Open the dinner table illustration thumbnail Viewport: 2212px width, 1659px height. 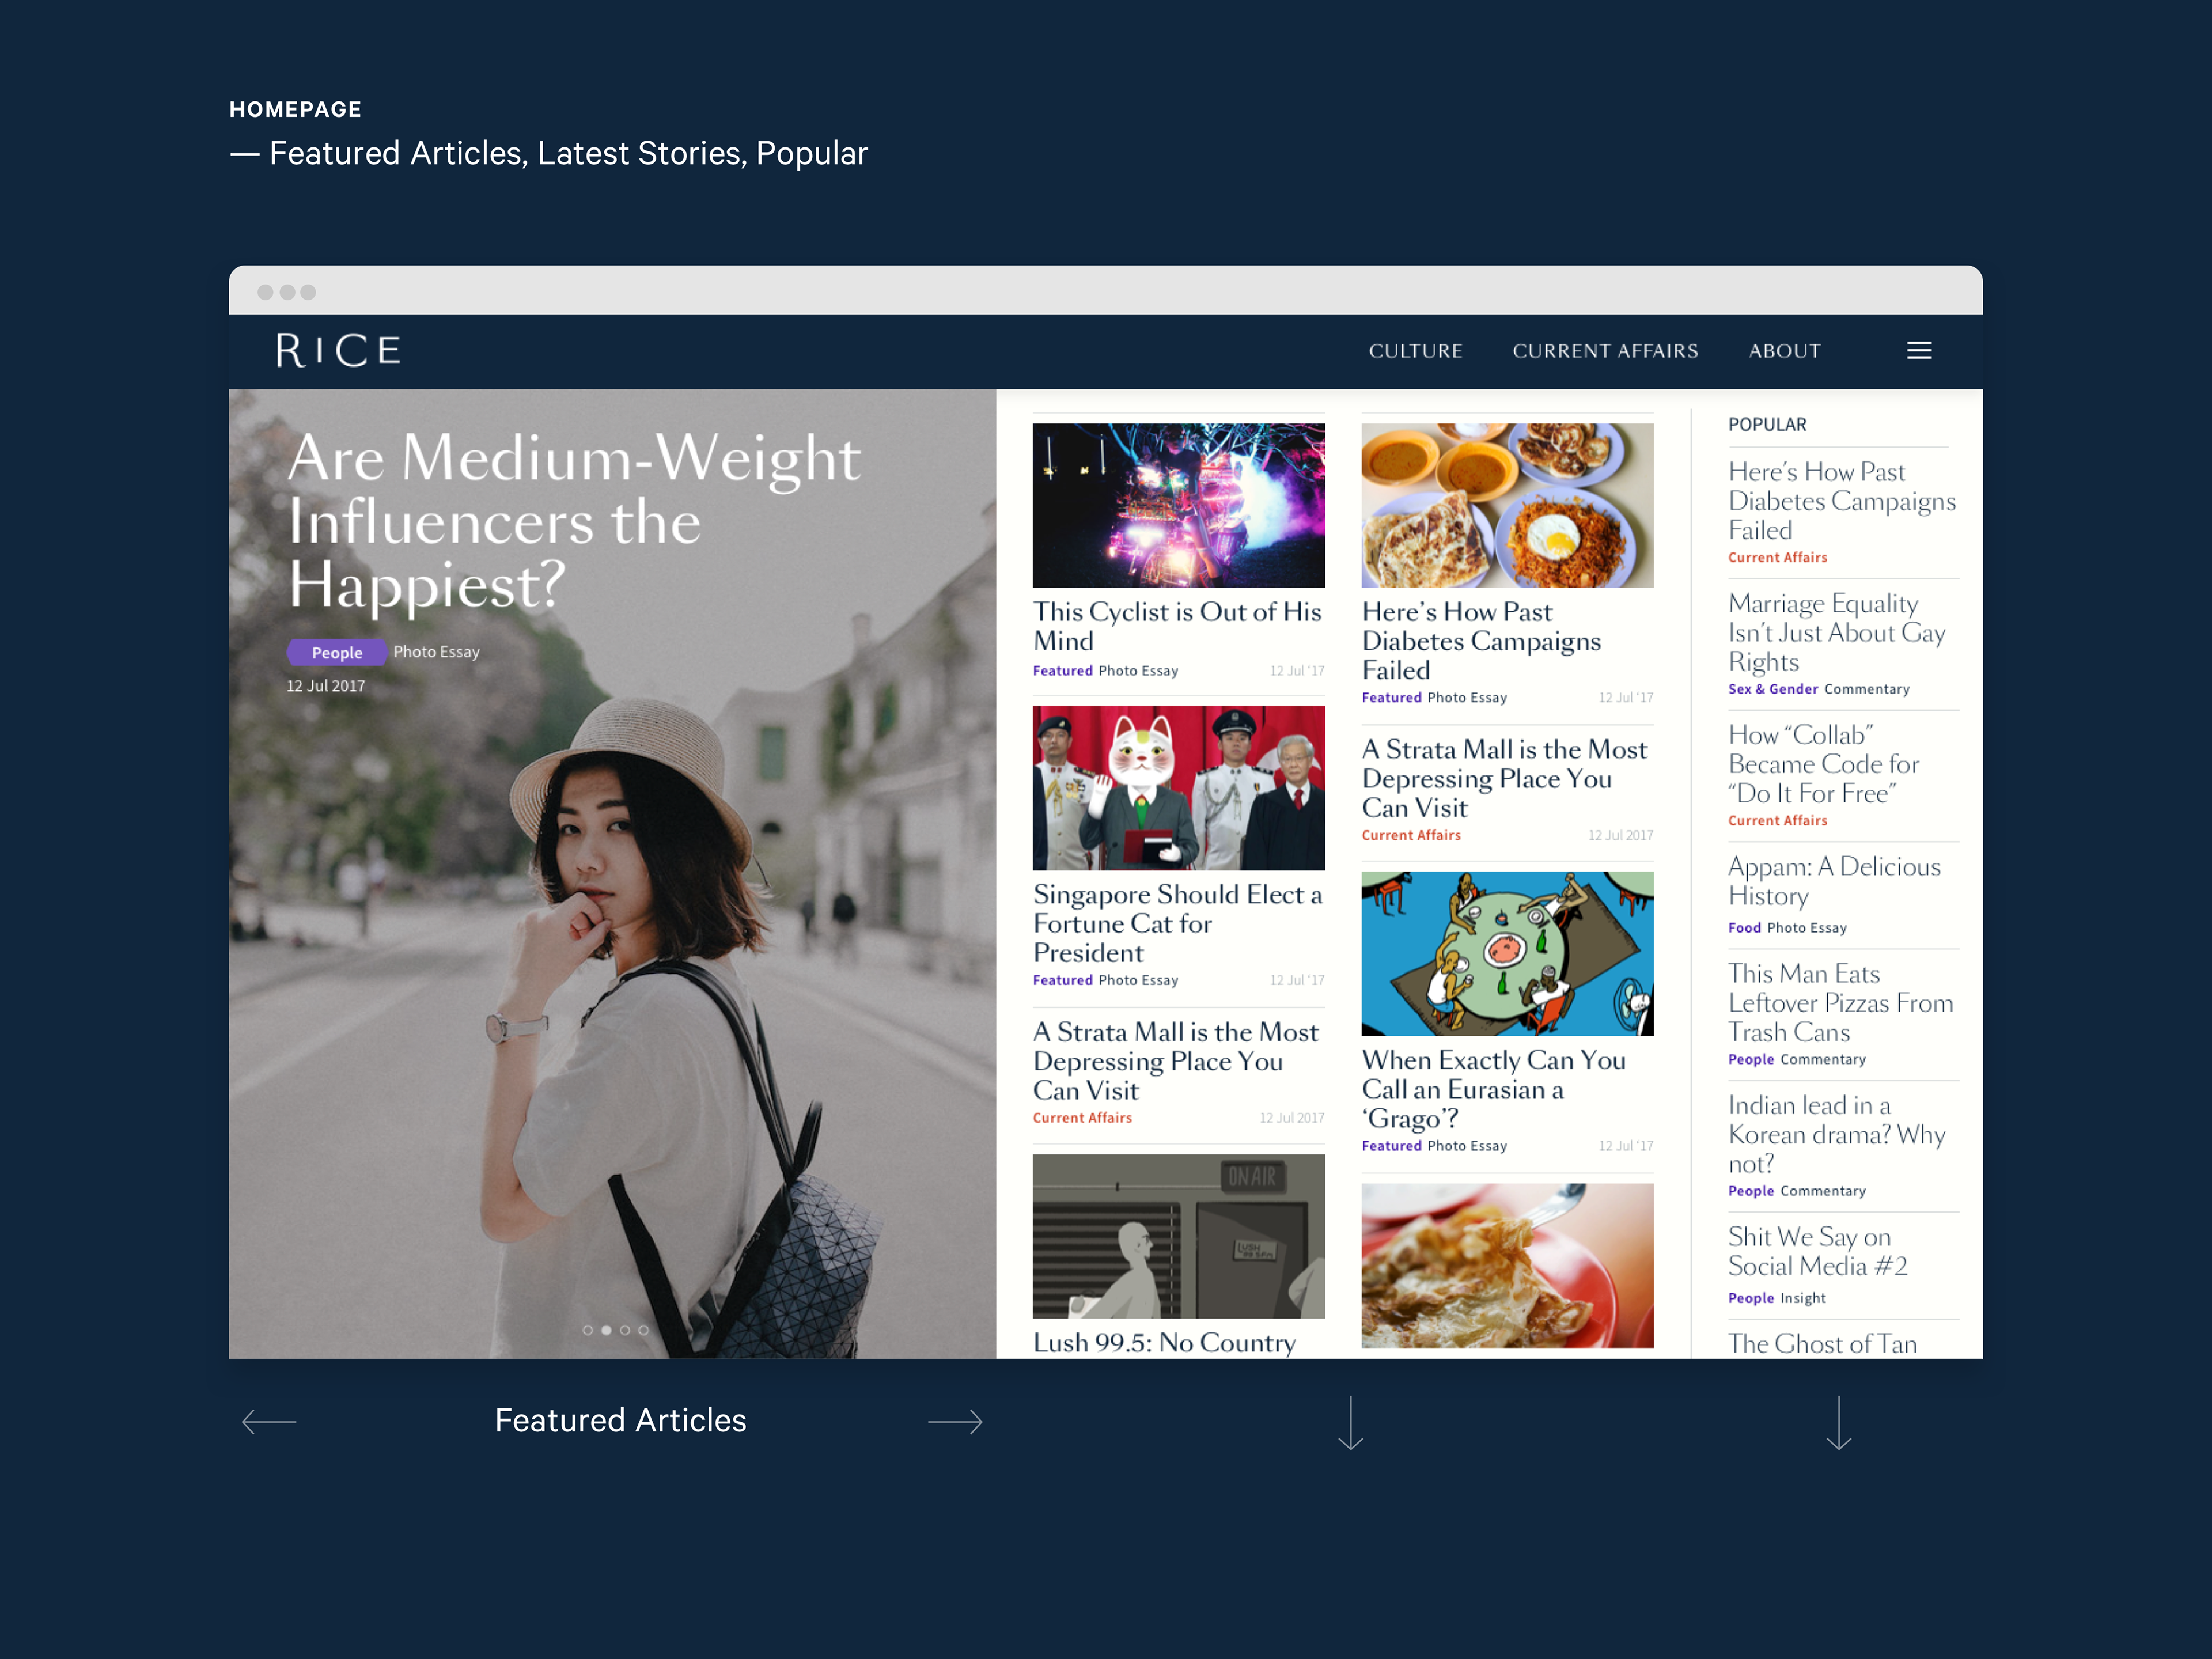1507,953
